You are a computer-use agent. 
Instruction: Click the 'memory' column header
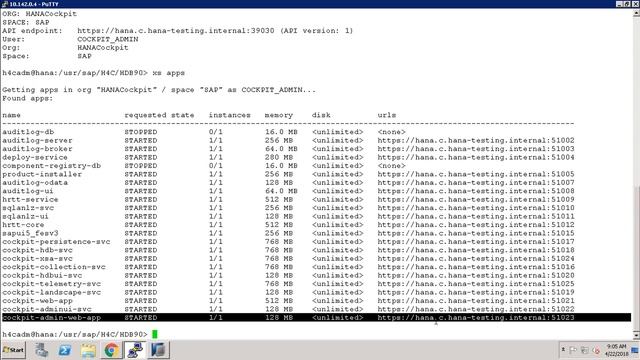[x=279, y=115]
